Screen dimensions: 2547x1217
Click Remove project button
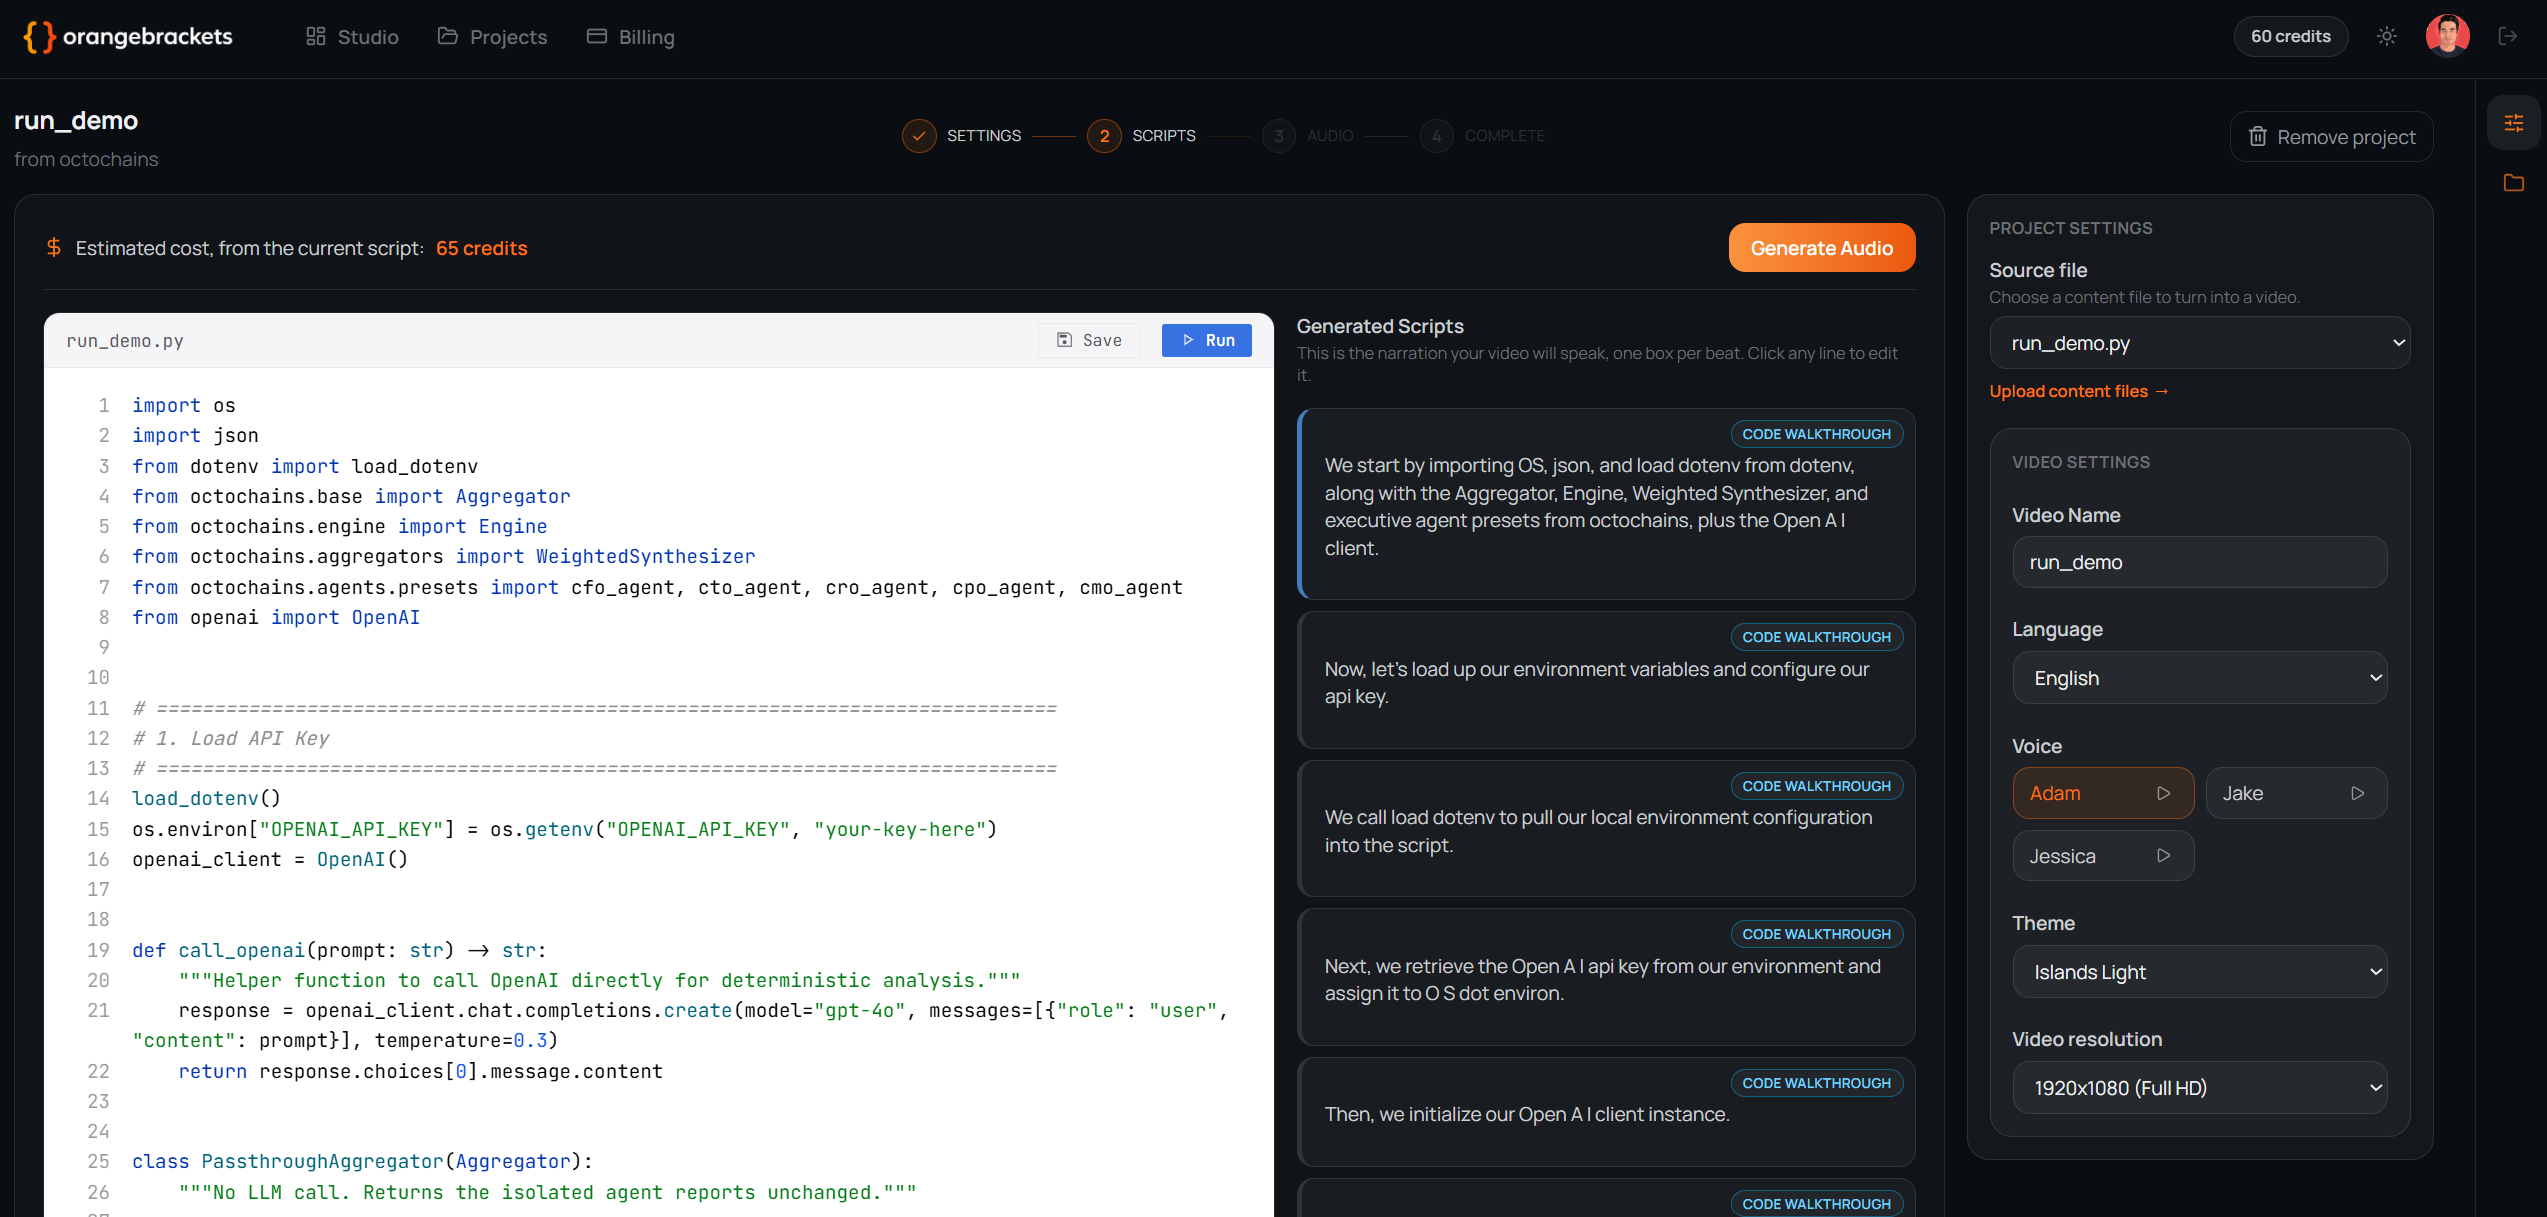pos(2331,137)
